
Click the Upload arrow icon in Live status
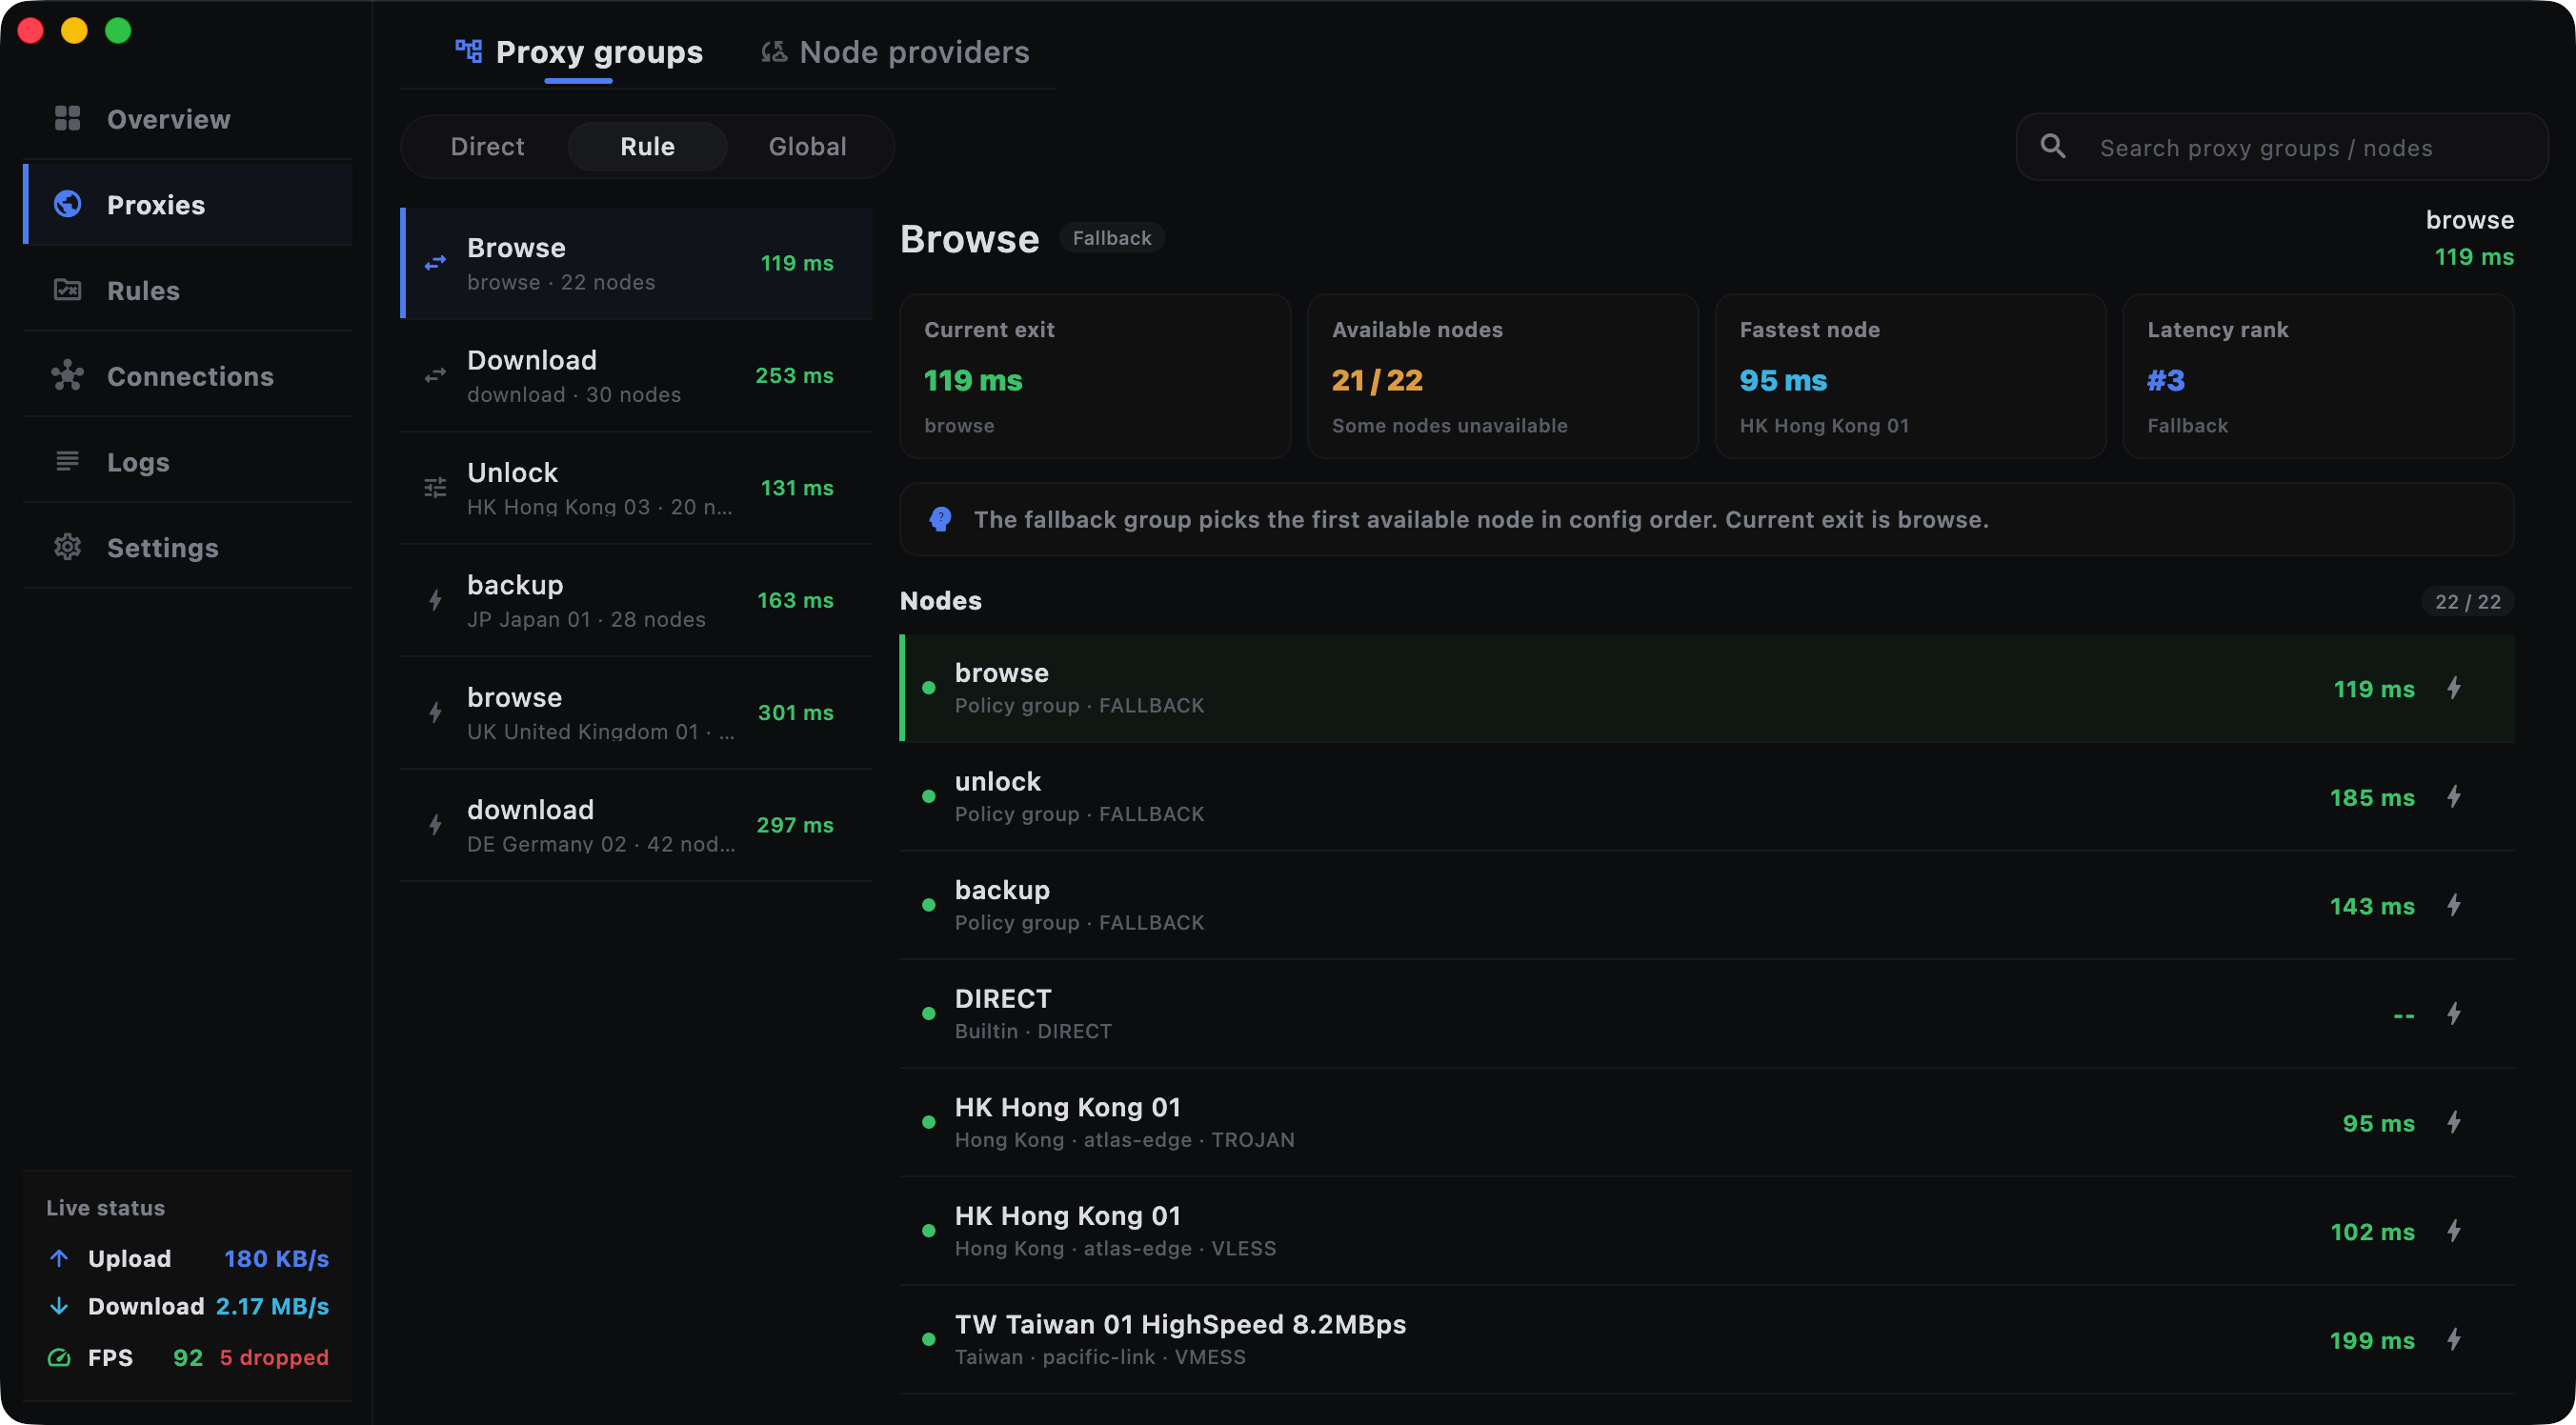point(59,1258)
